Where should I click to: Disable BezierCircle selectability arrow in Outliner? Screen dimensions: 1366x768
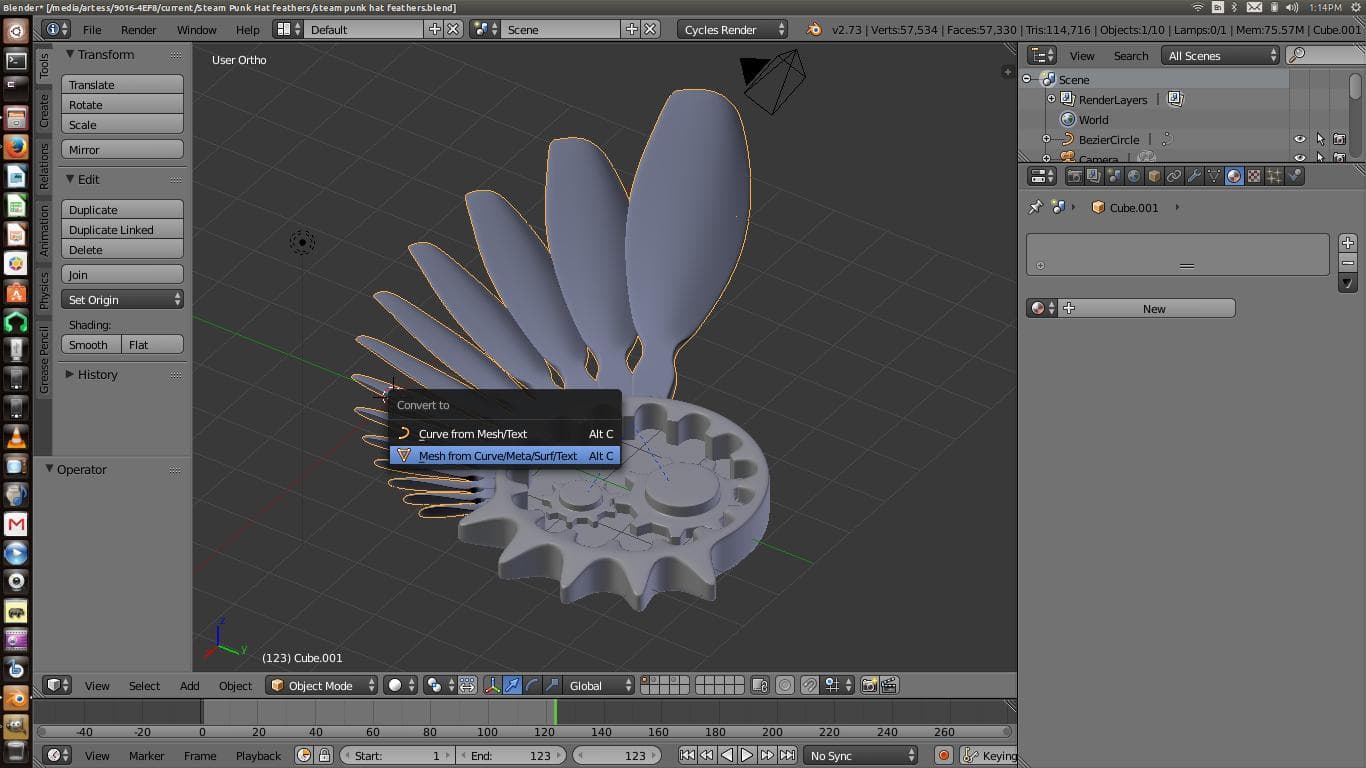[1321, 139]
